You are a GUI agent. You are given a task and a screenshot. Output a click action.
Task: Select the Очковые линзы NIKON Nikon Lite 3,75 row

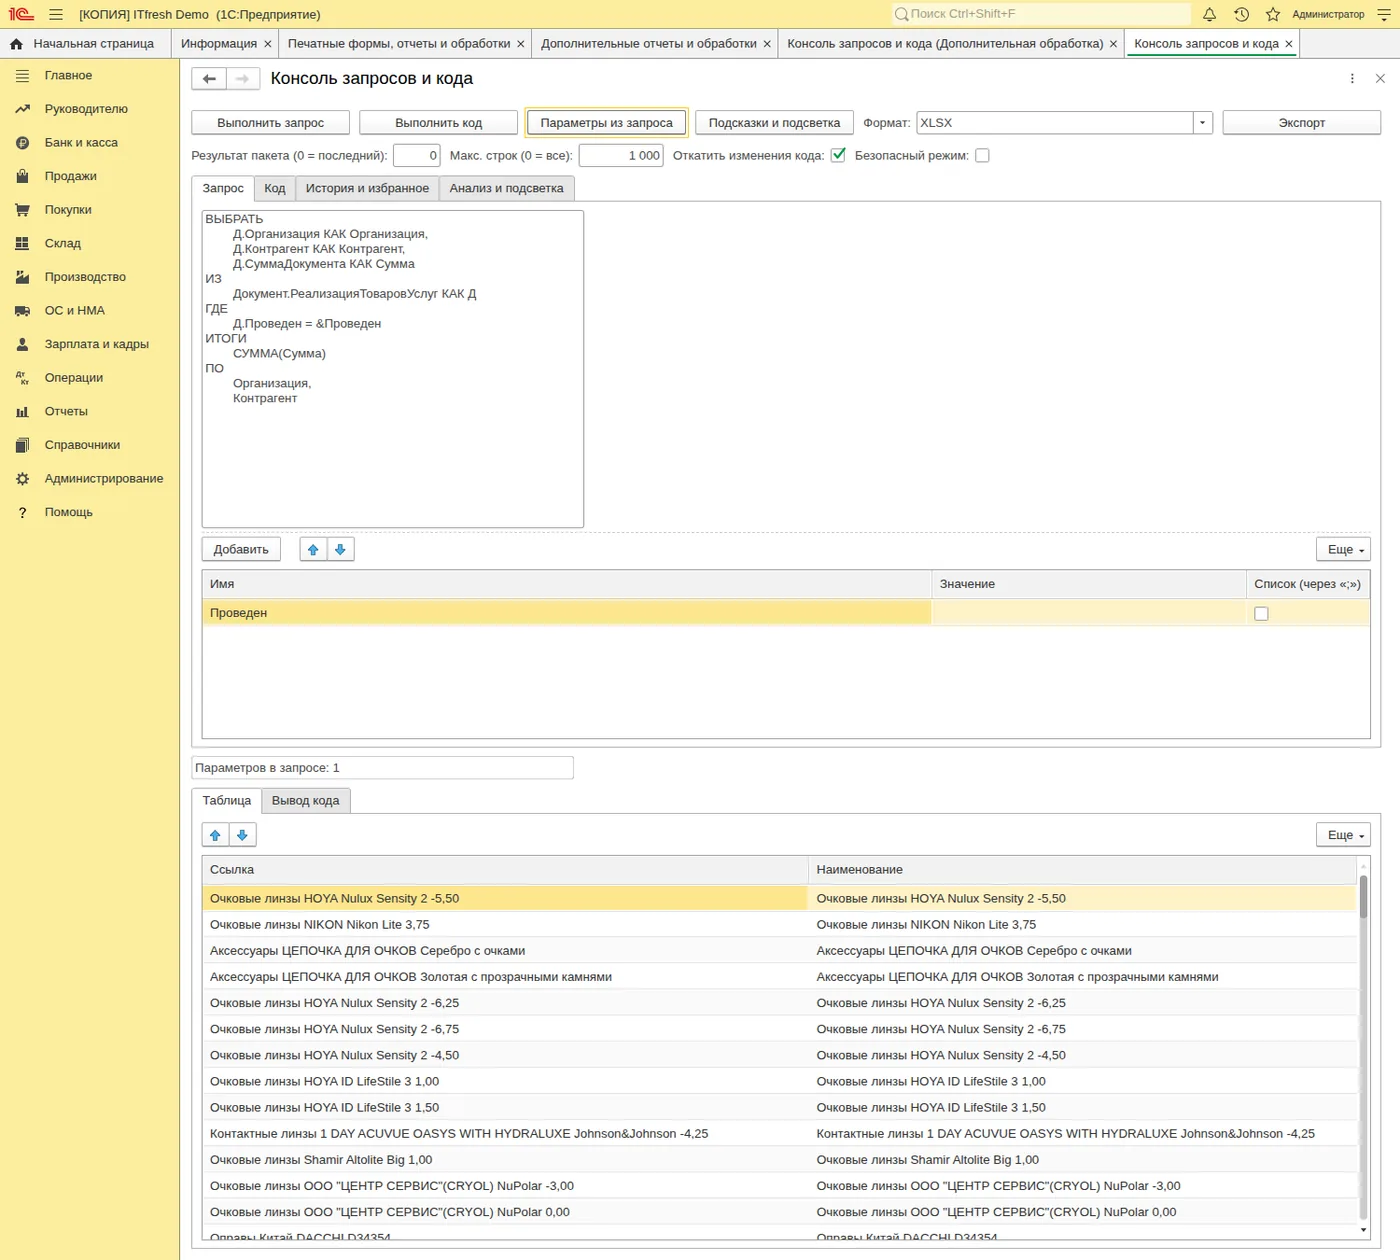(x=779, y=925)
